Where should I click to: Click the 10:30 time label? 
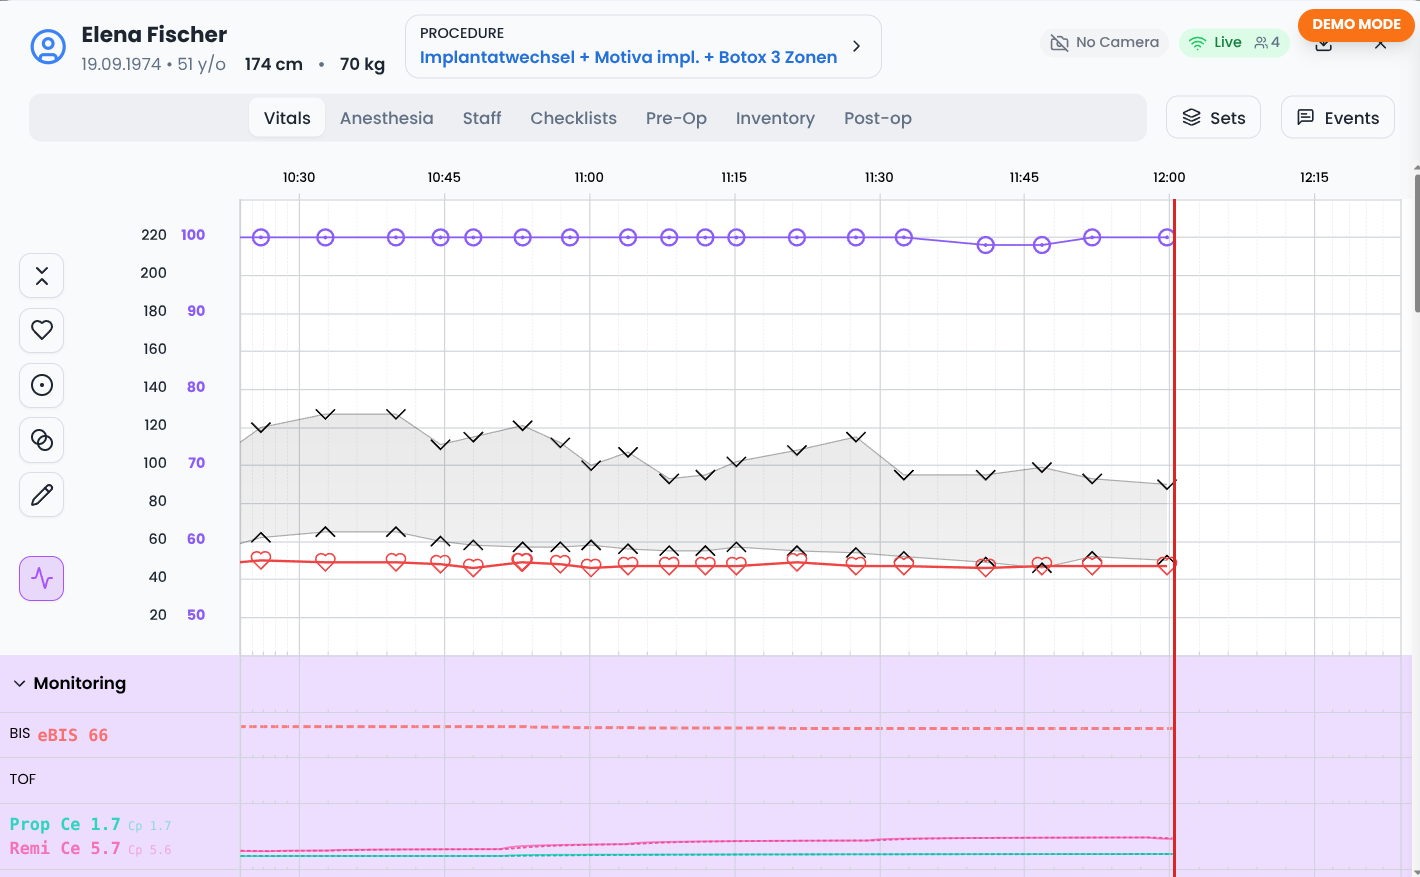point(299,177)
